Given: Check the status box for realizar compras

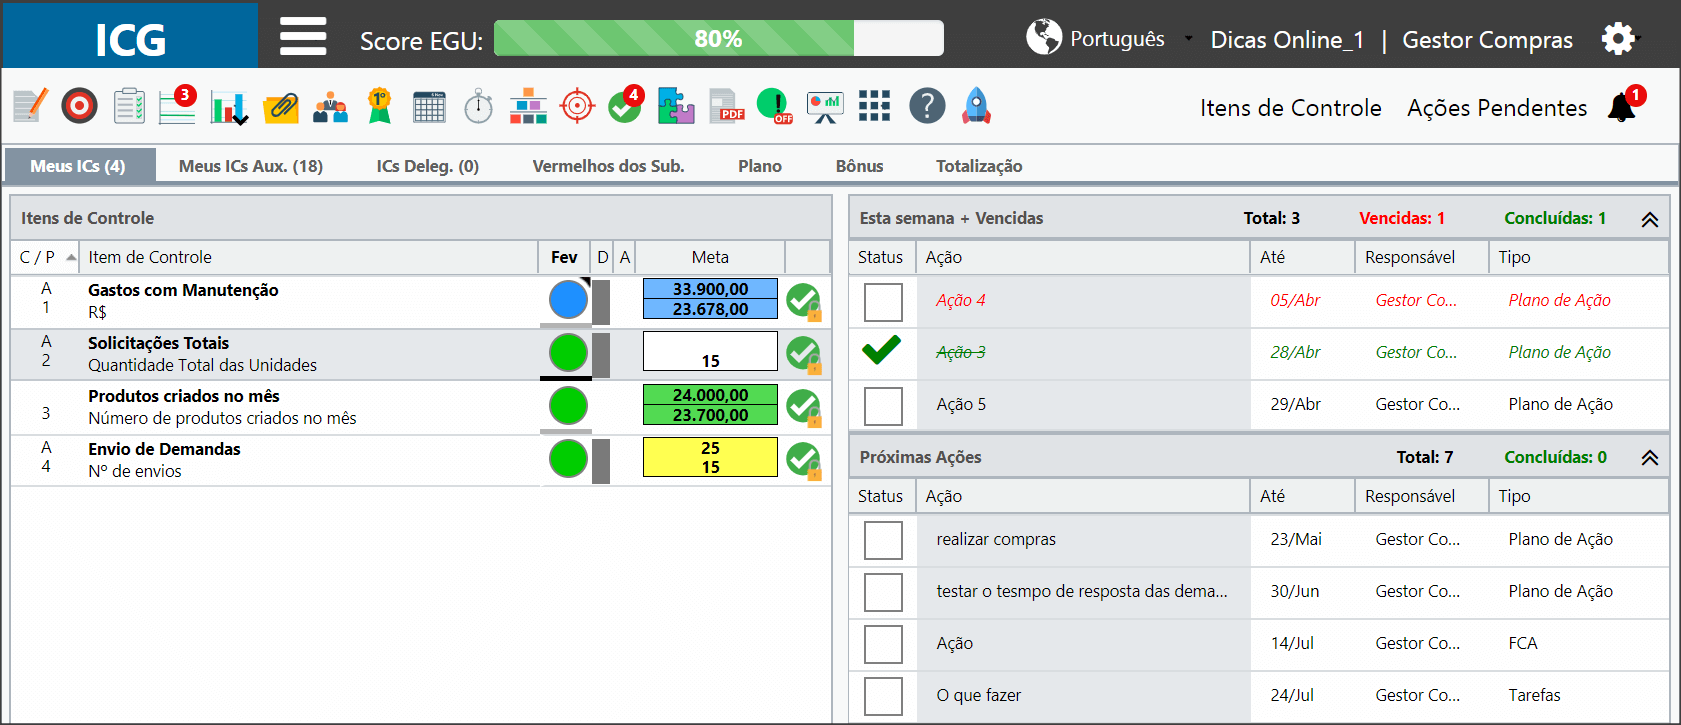Looking at the screenshot, I should click(x=883, y=540).
